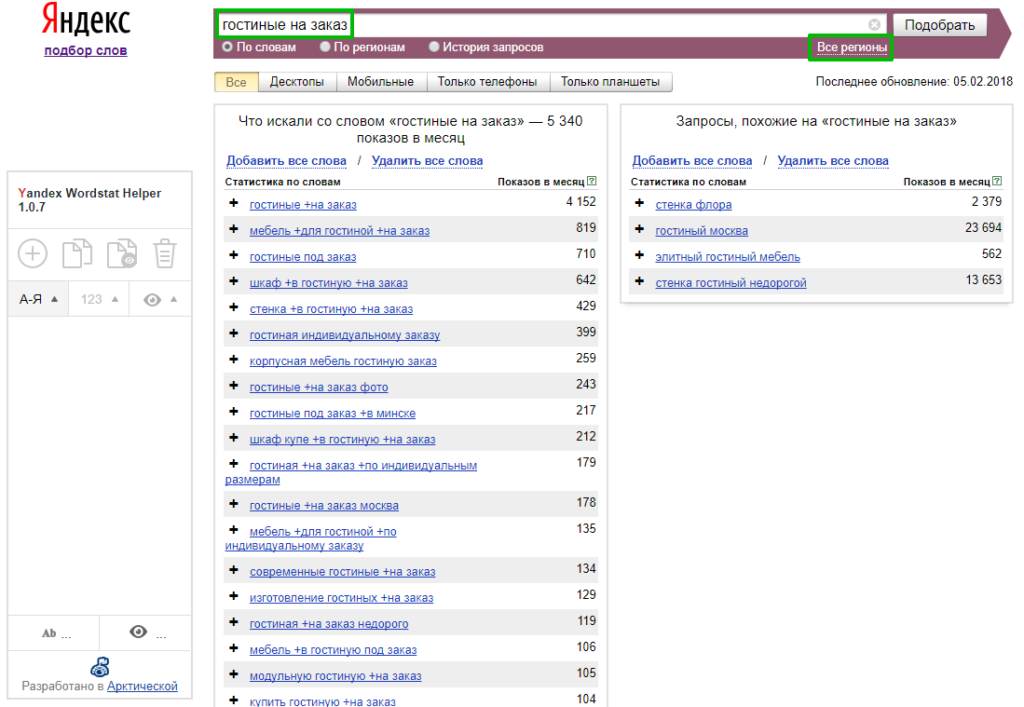The height and width of the screenshot is (707, 1024).
Task: Click the 4 152 impressions value
Action: coord(581,202)
